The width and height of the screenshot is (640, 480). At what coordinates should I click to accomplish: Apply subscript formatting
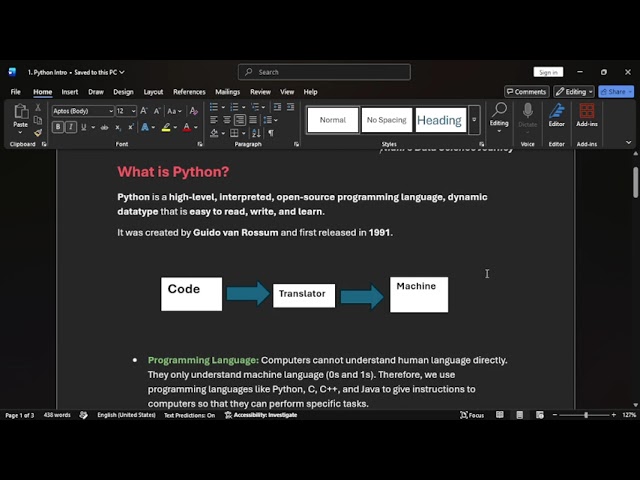click(x=118, y=127)
